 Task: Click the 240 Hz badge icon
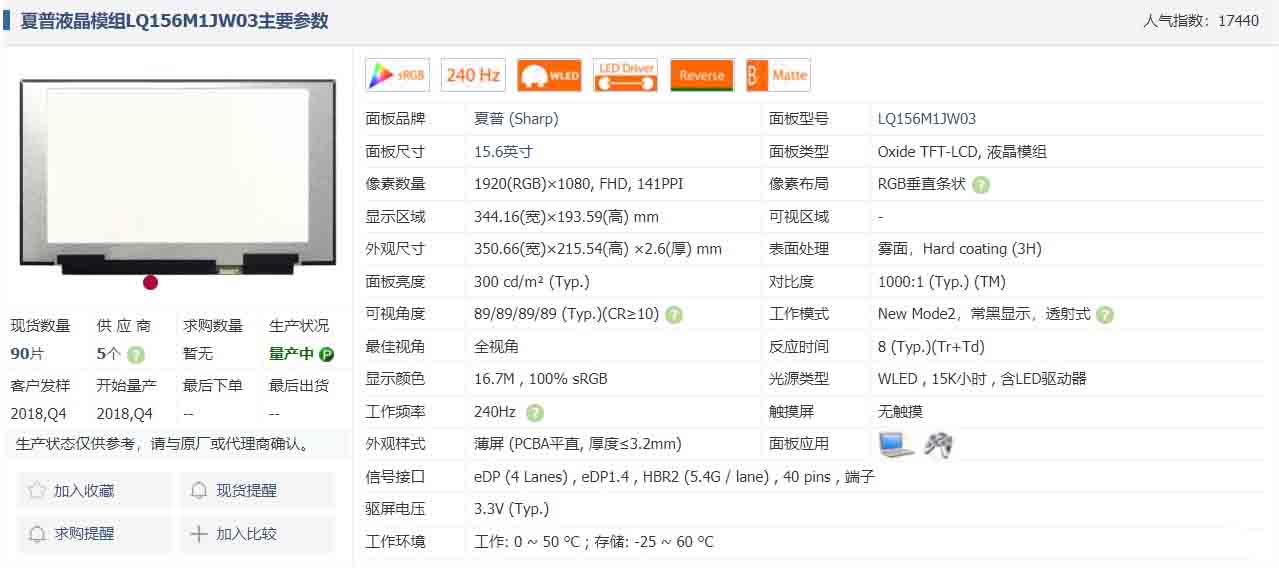pos(473,75)
